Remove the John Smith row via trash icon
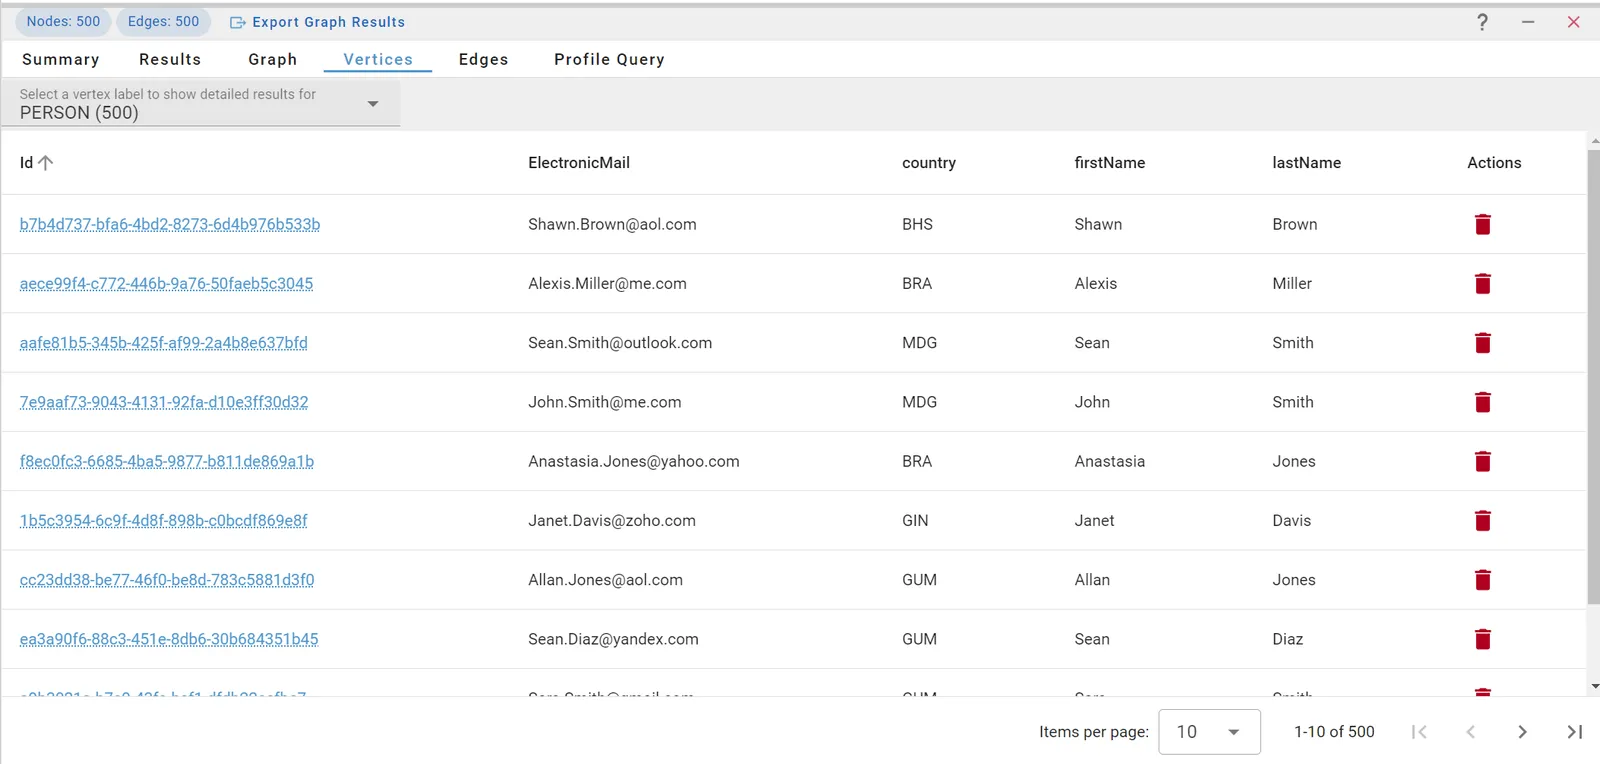1600x764 pixels. (1483, 402)
